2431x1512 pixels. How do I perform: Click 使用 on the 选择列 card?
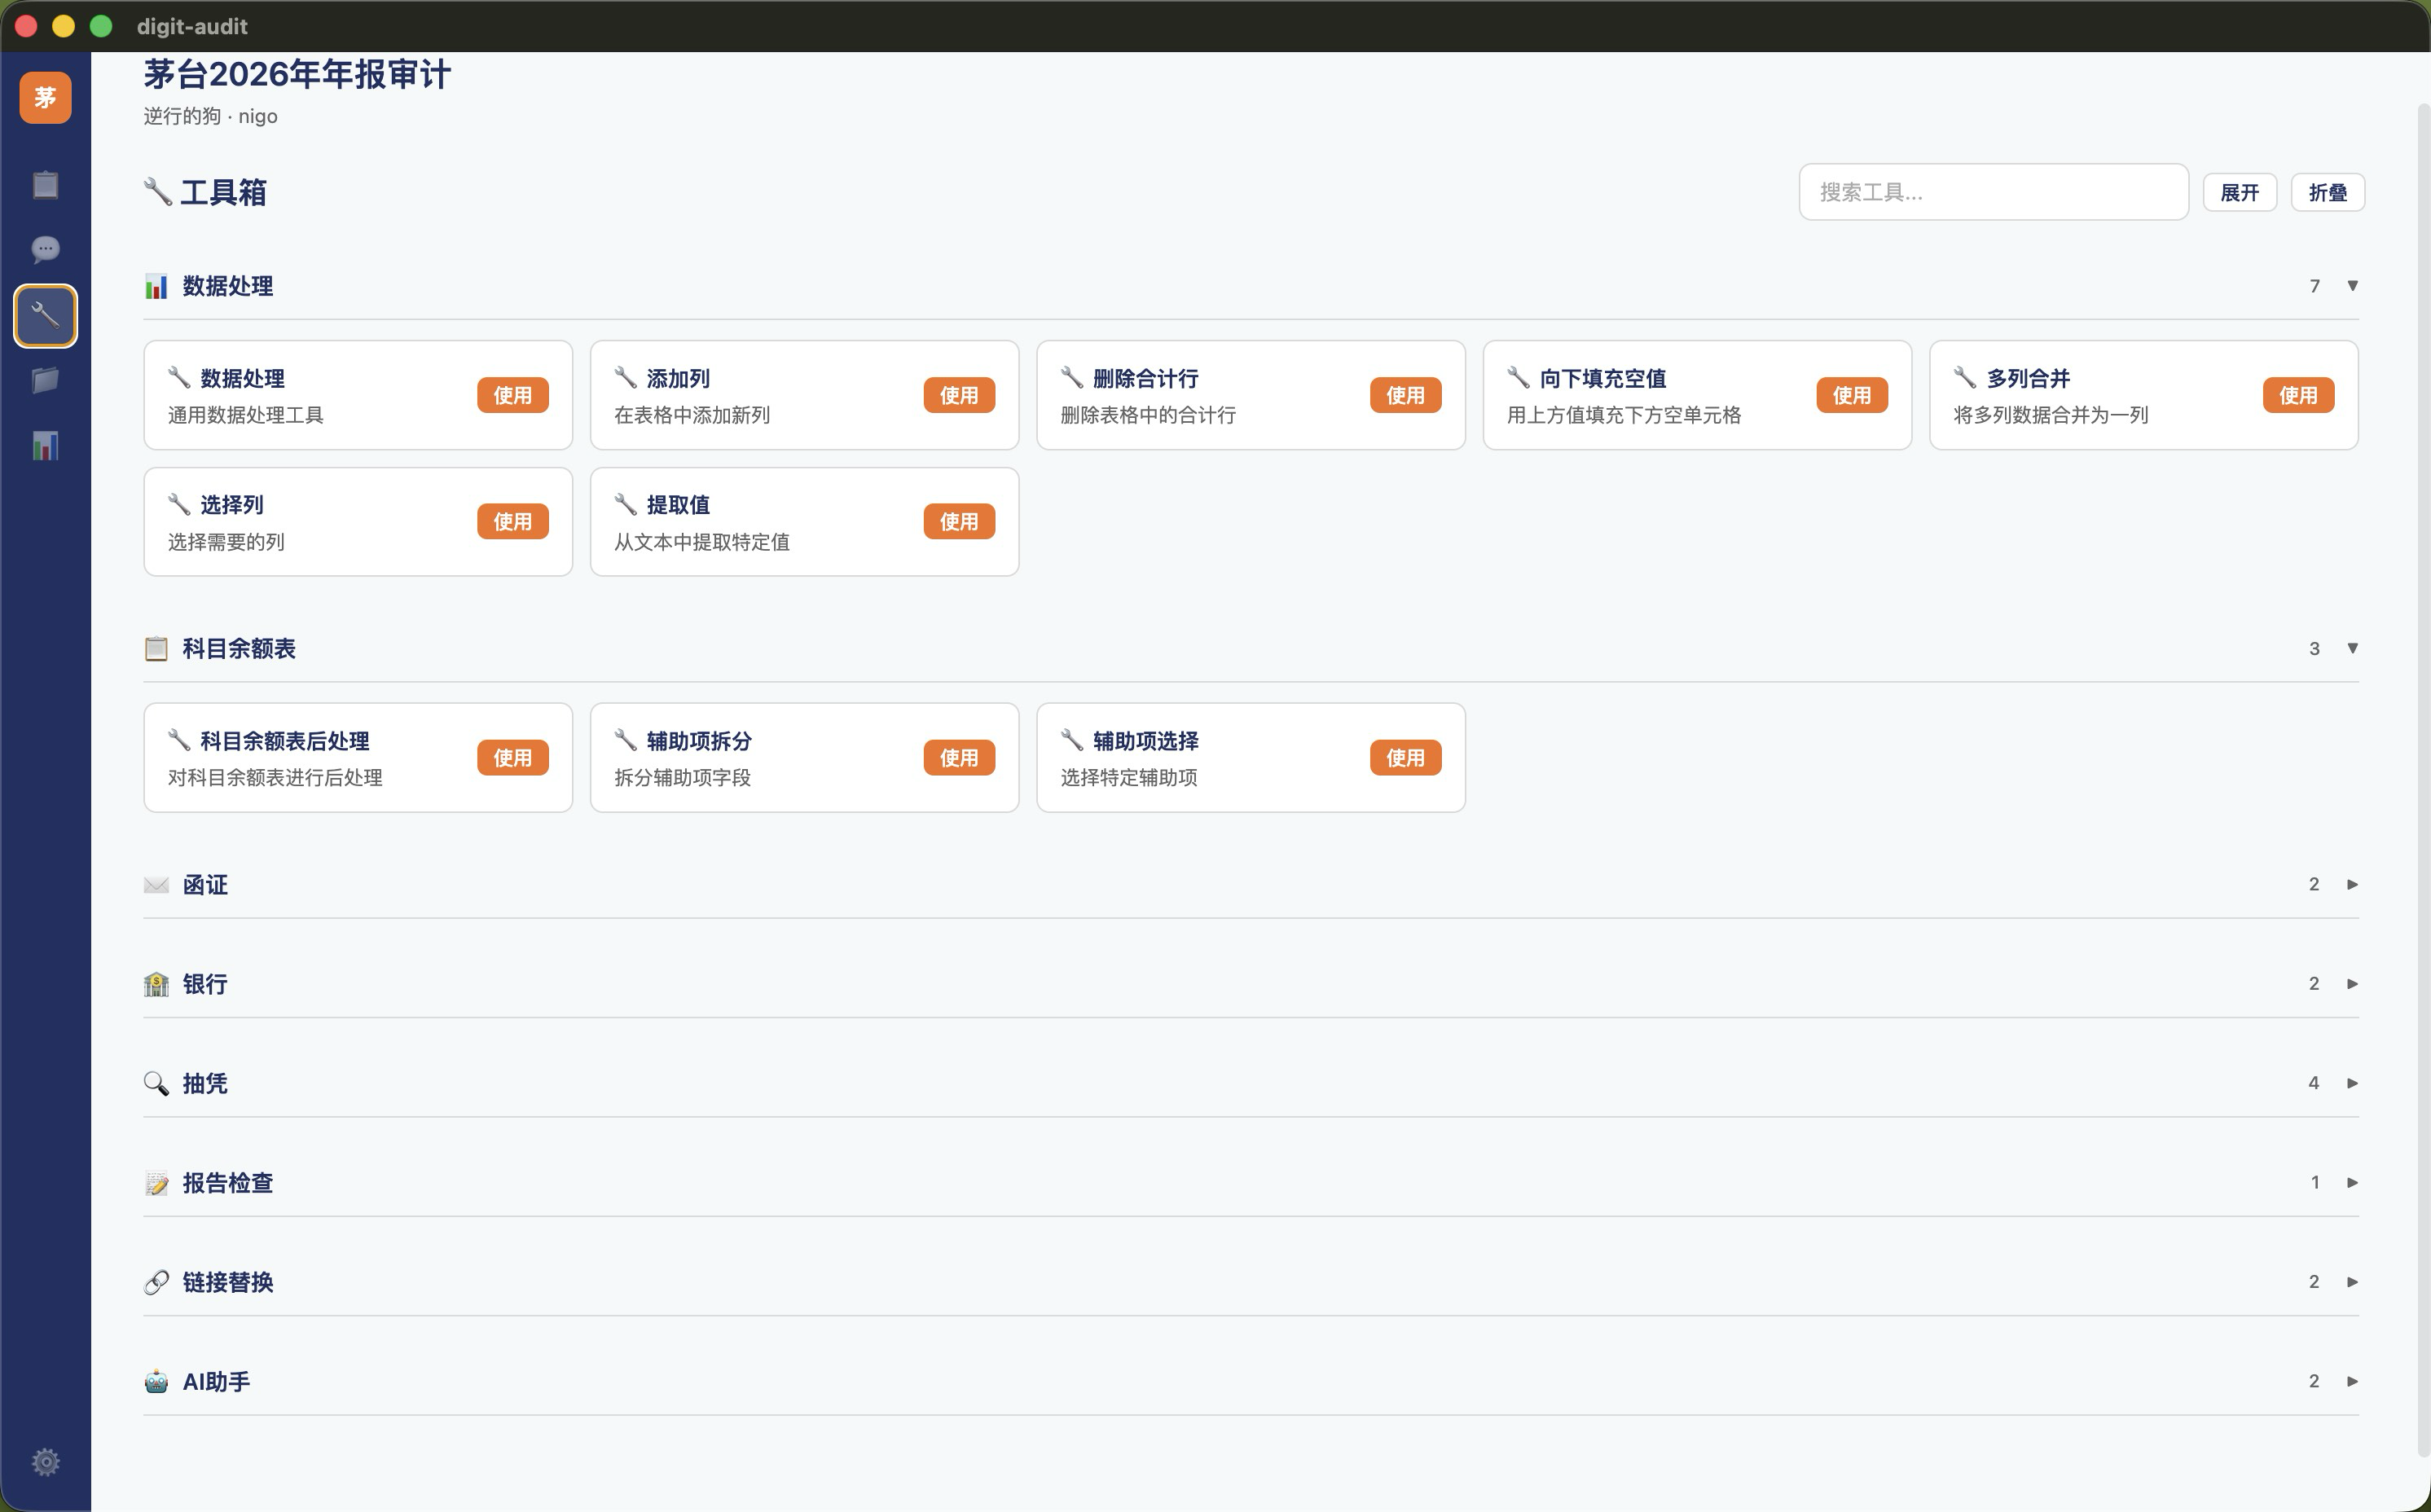click(512, 521)
